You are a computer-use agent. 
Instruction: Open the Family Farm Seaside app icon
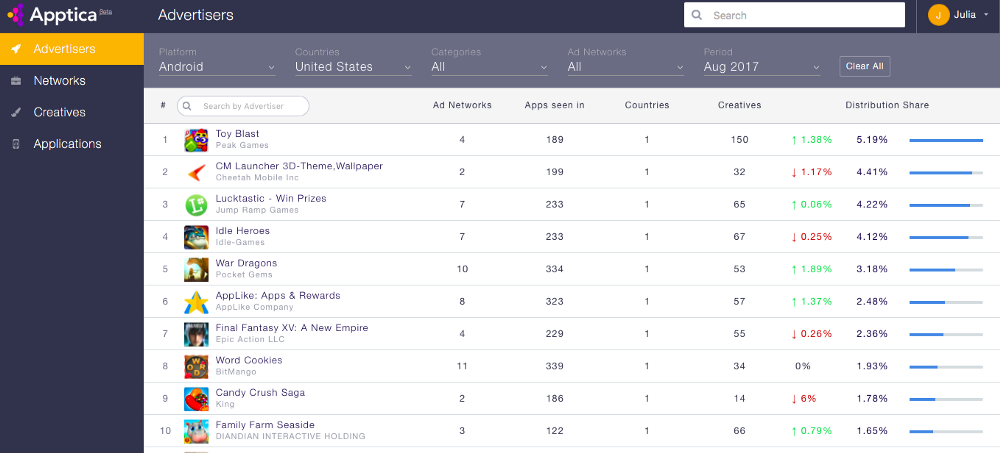(x=196, y=431)
